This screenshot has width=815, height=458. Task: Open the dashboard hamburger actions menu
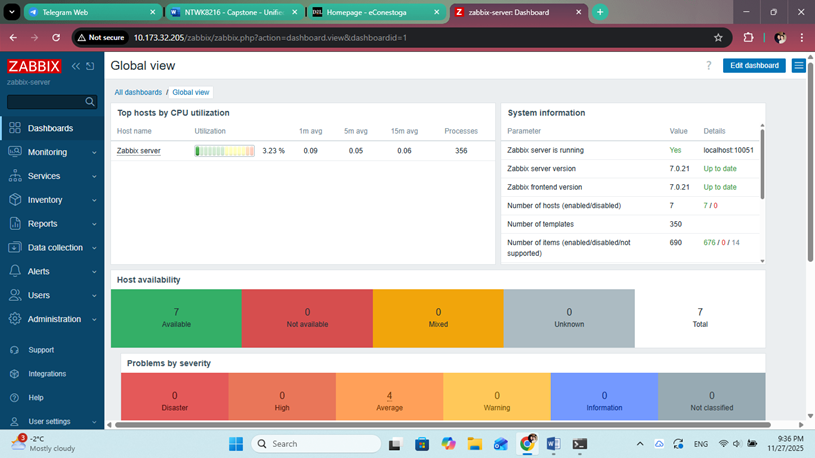(798, 66)
